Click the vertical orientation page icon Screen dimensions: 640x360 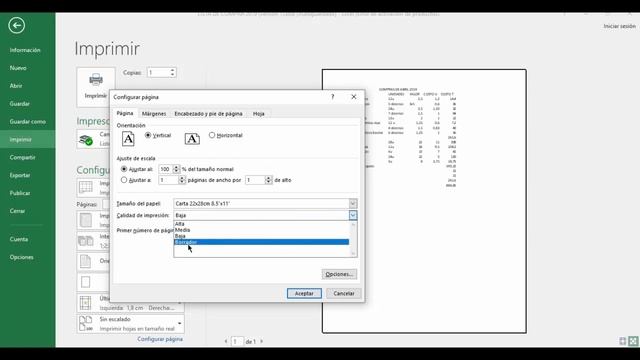(x=128, y=139)
